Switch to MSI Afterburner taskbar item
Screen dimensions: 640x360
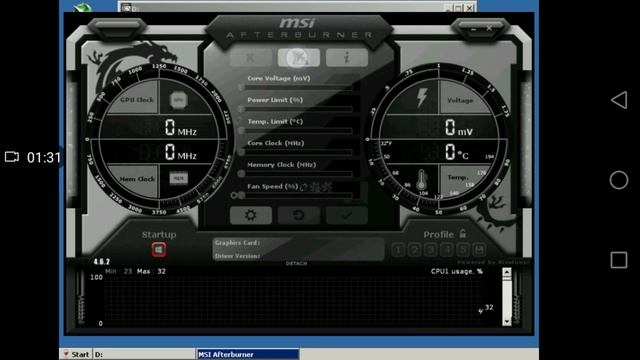click(247, 354)
